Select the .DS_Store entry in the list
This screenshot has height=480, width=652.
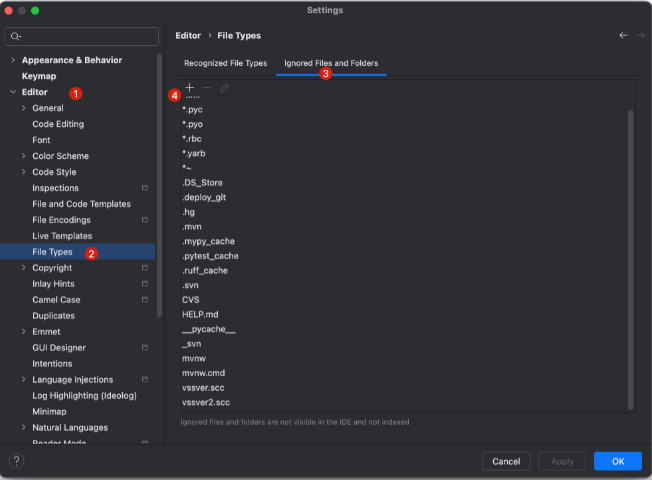[202, 183]
